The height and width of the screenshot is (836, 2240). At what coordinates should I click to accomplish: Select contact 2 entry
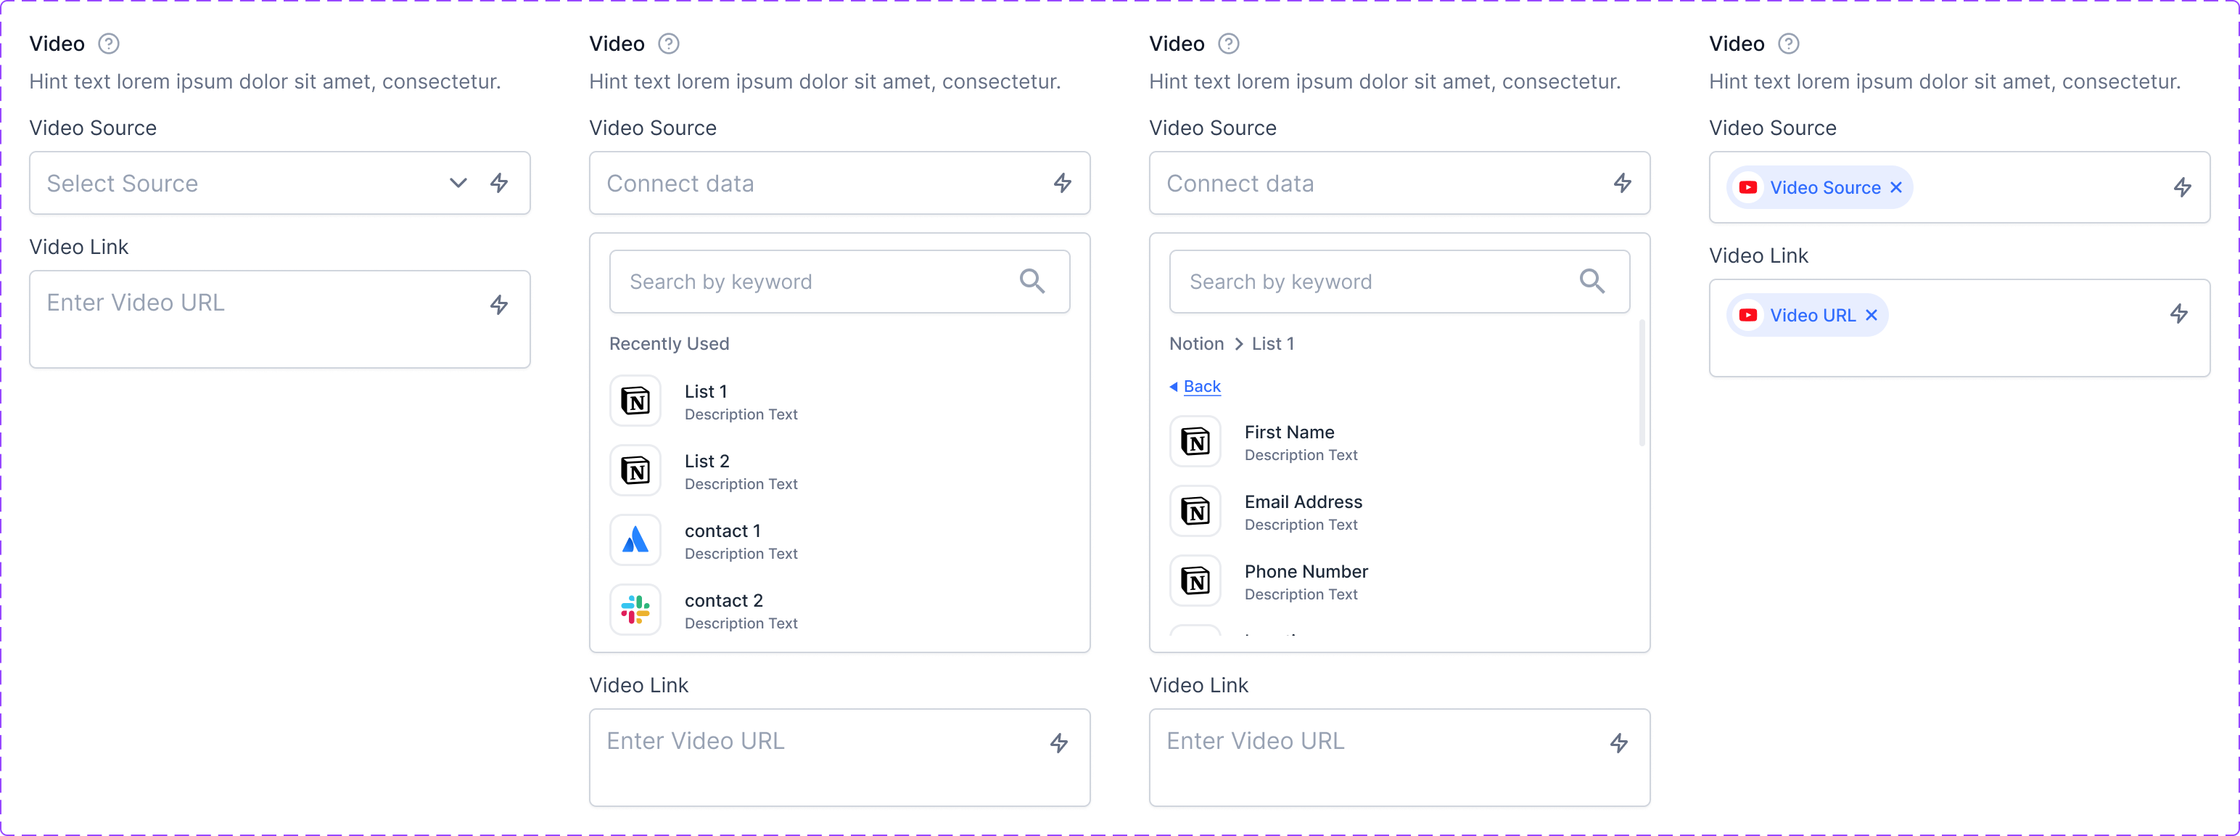(x=840, y=610)
